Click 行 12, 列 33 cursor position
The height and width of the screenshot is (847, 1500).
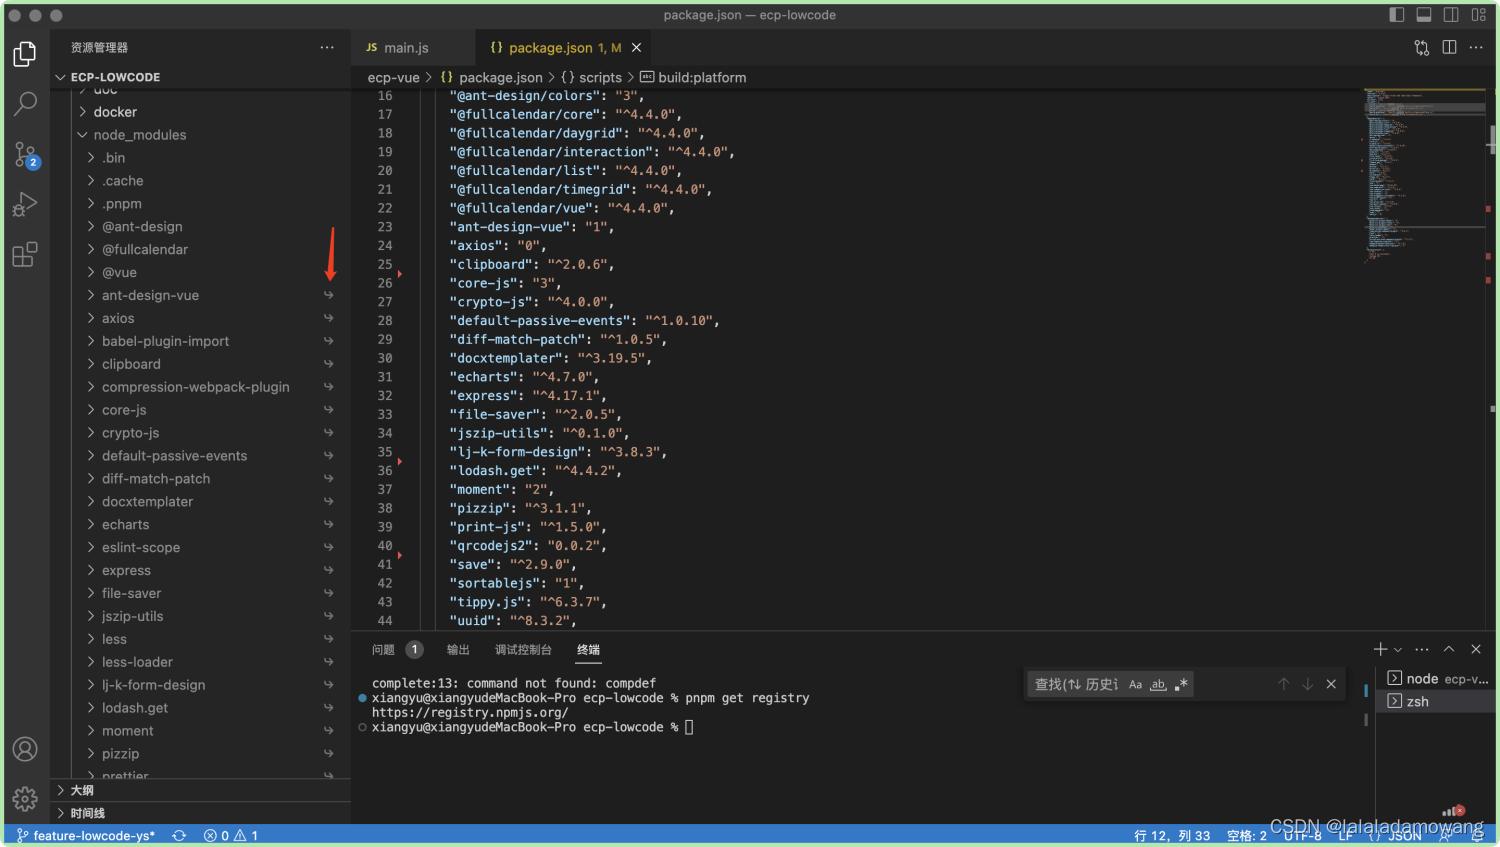(1172, 835)
